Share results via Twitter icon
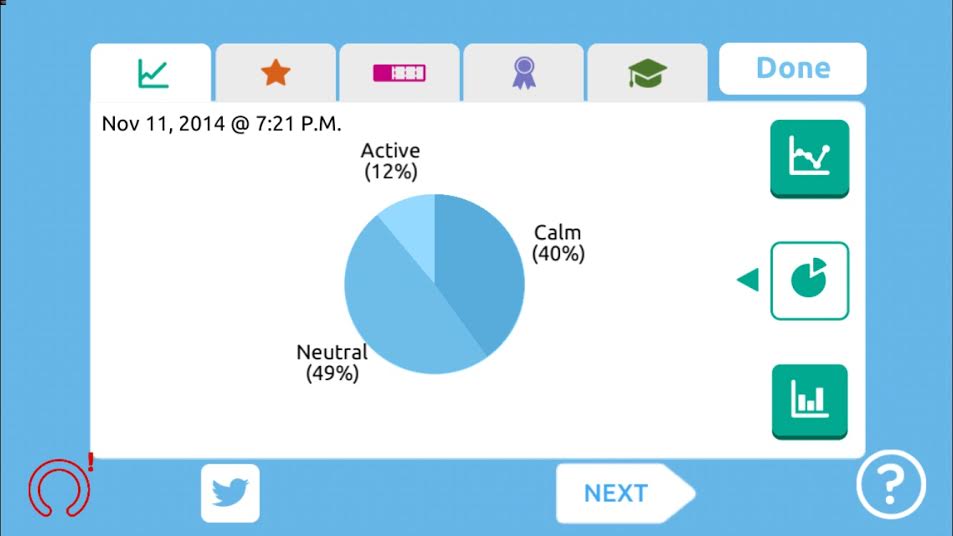 click(230, 493)
